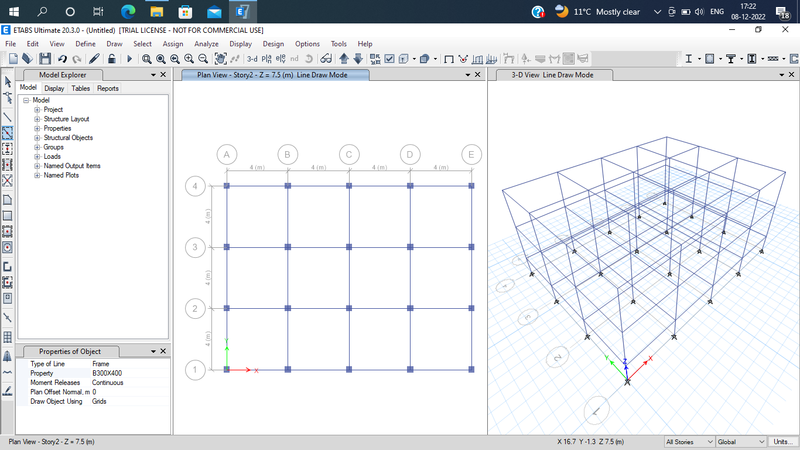Image resolution: width=800 pixels, height=450 pixels.
Task: Switch to the Tables tab
Action: pyautogui.click(x=81, y=88)
